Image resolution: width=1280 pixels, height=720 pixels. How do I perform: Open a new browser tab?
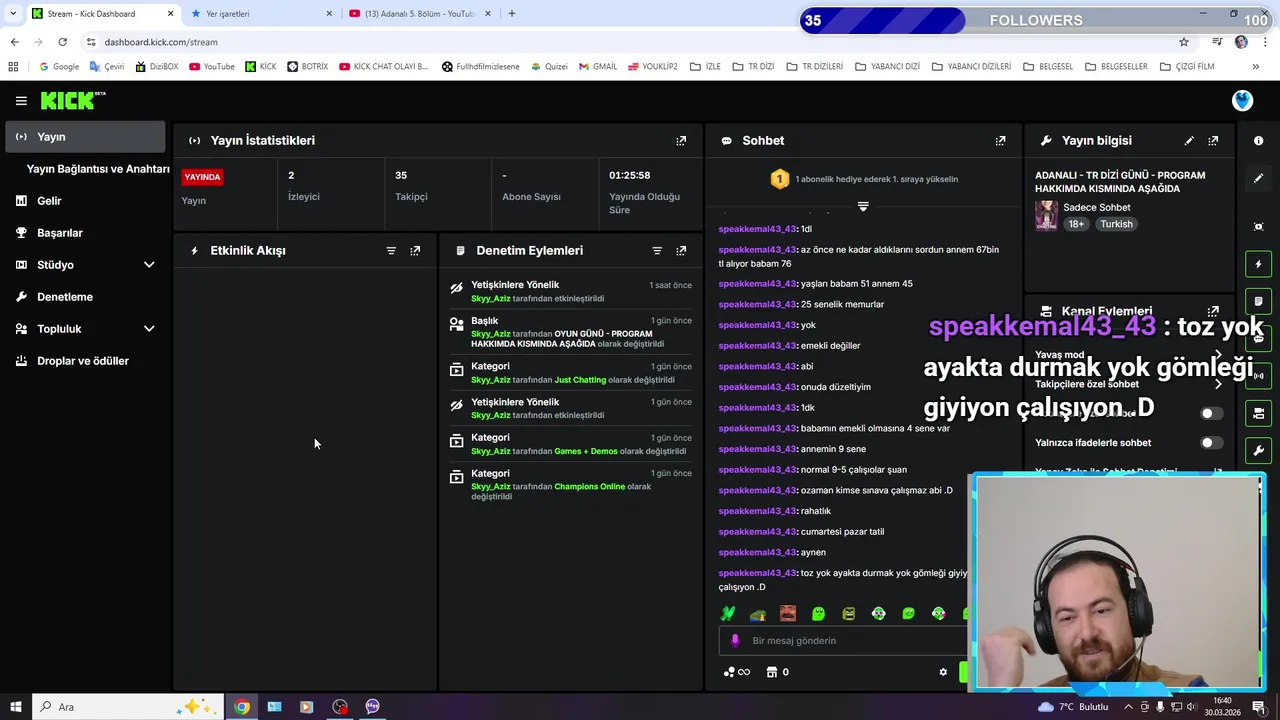511,13
